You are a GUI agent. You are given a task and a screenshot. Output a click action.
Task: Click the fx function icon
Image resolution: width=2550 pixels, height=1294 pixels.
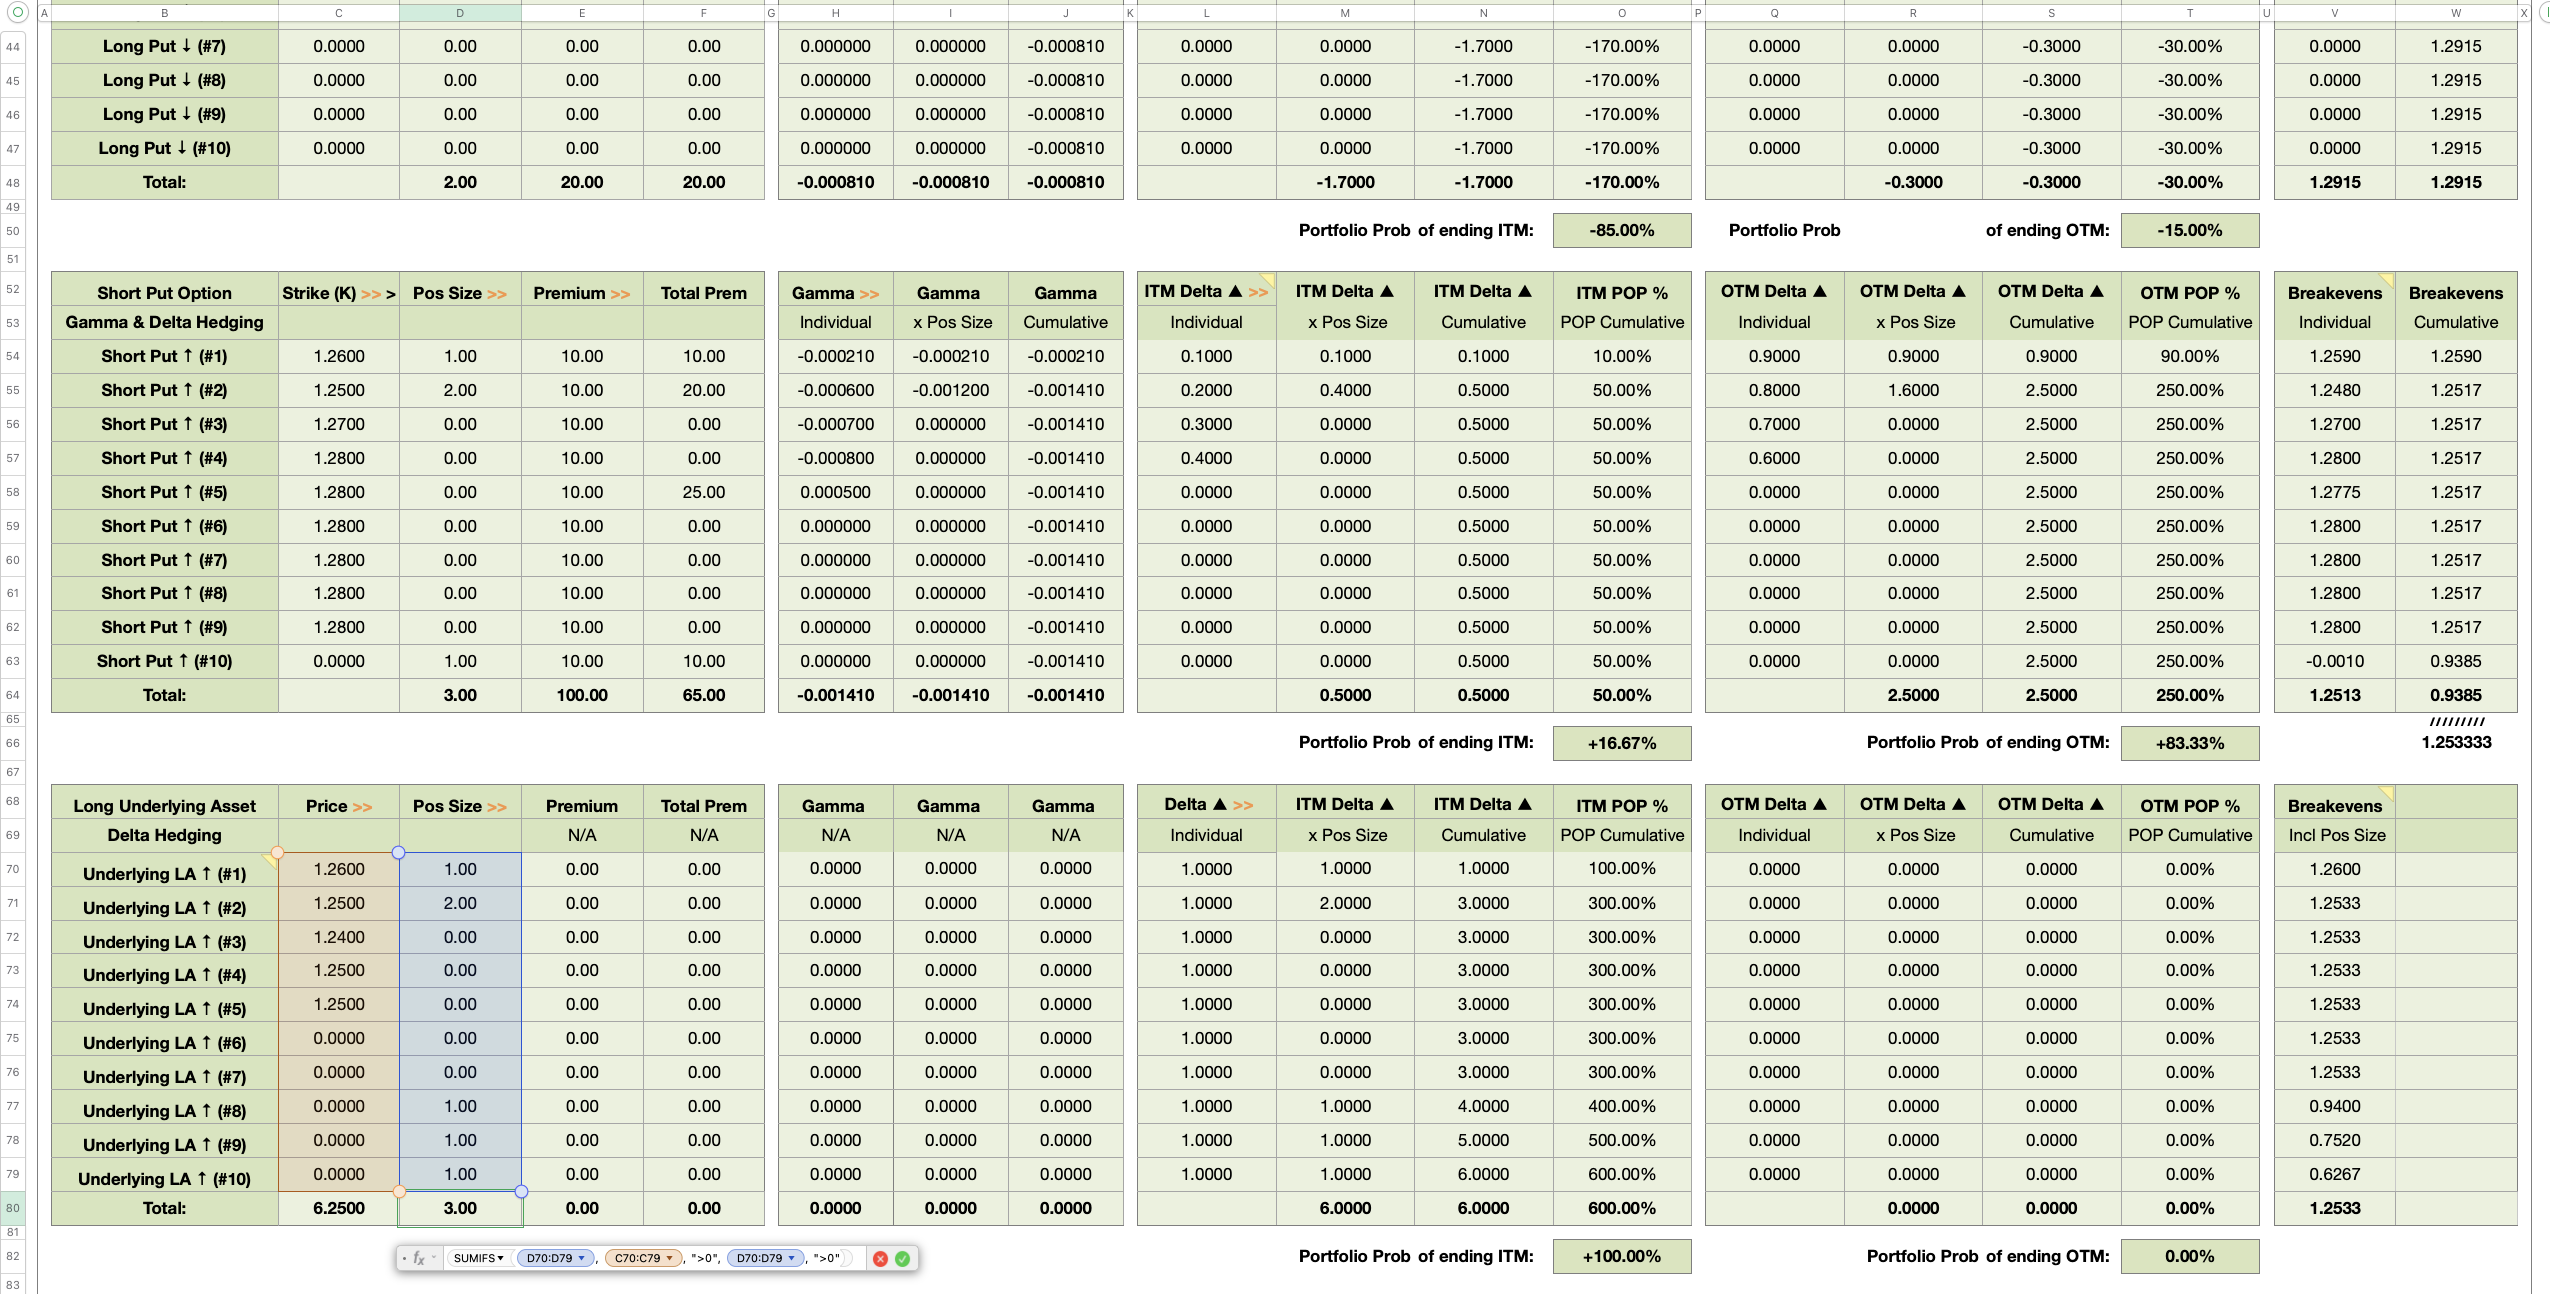click(419, 1259)
